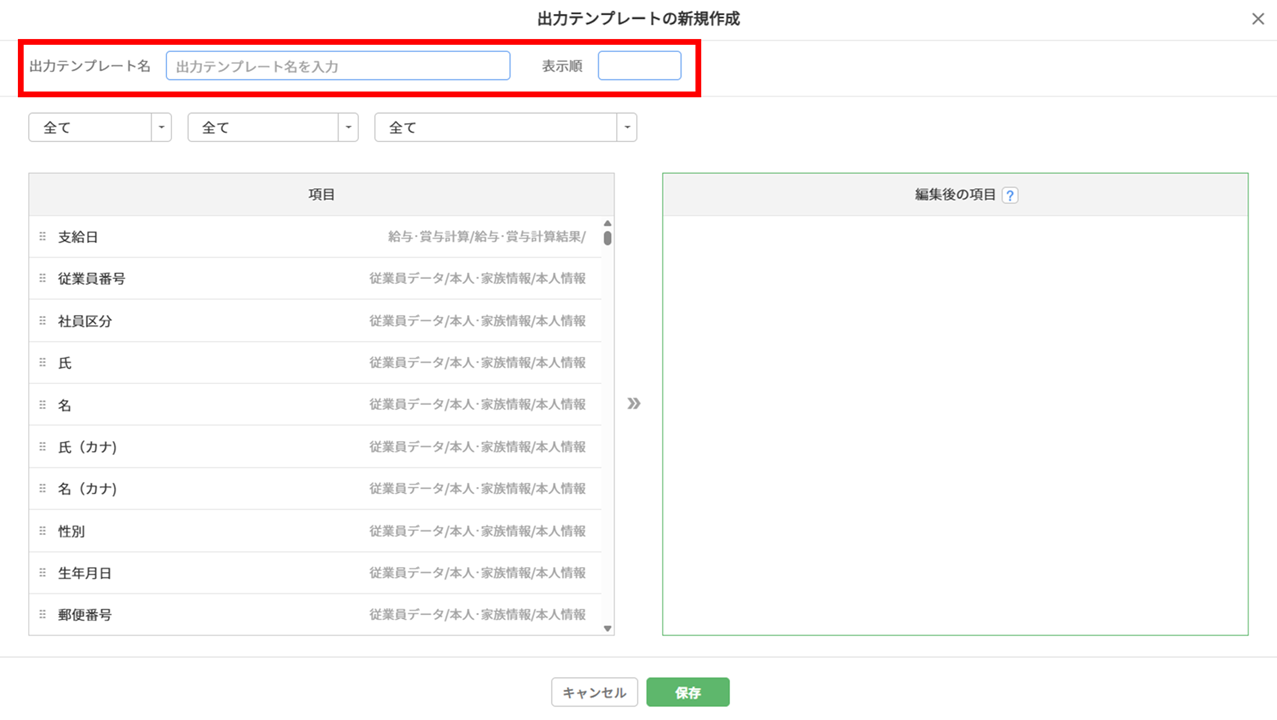
Task: Click drag handle beside 性別
Action: [x=43, y=531]
